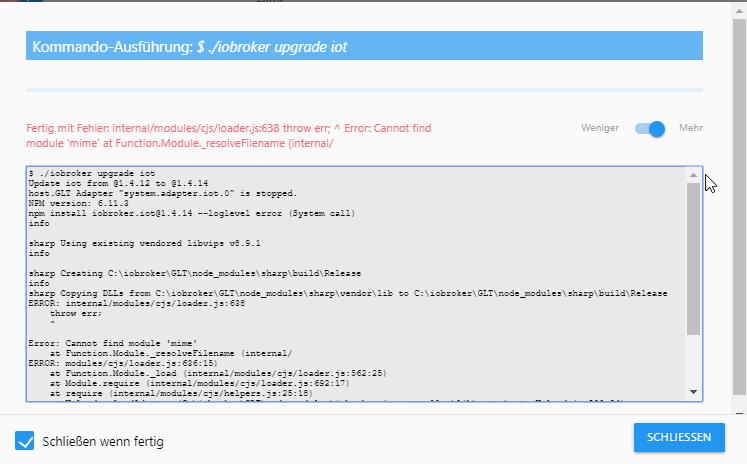747x464 pixels.
Task: Click the 'Mehr' label
Action: click(691, 128)
